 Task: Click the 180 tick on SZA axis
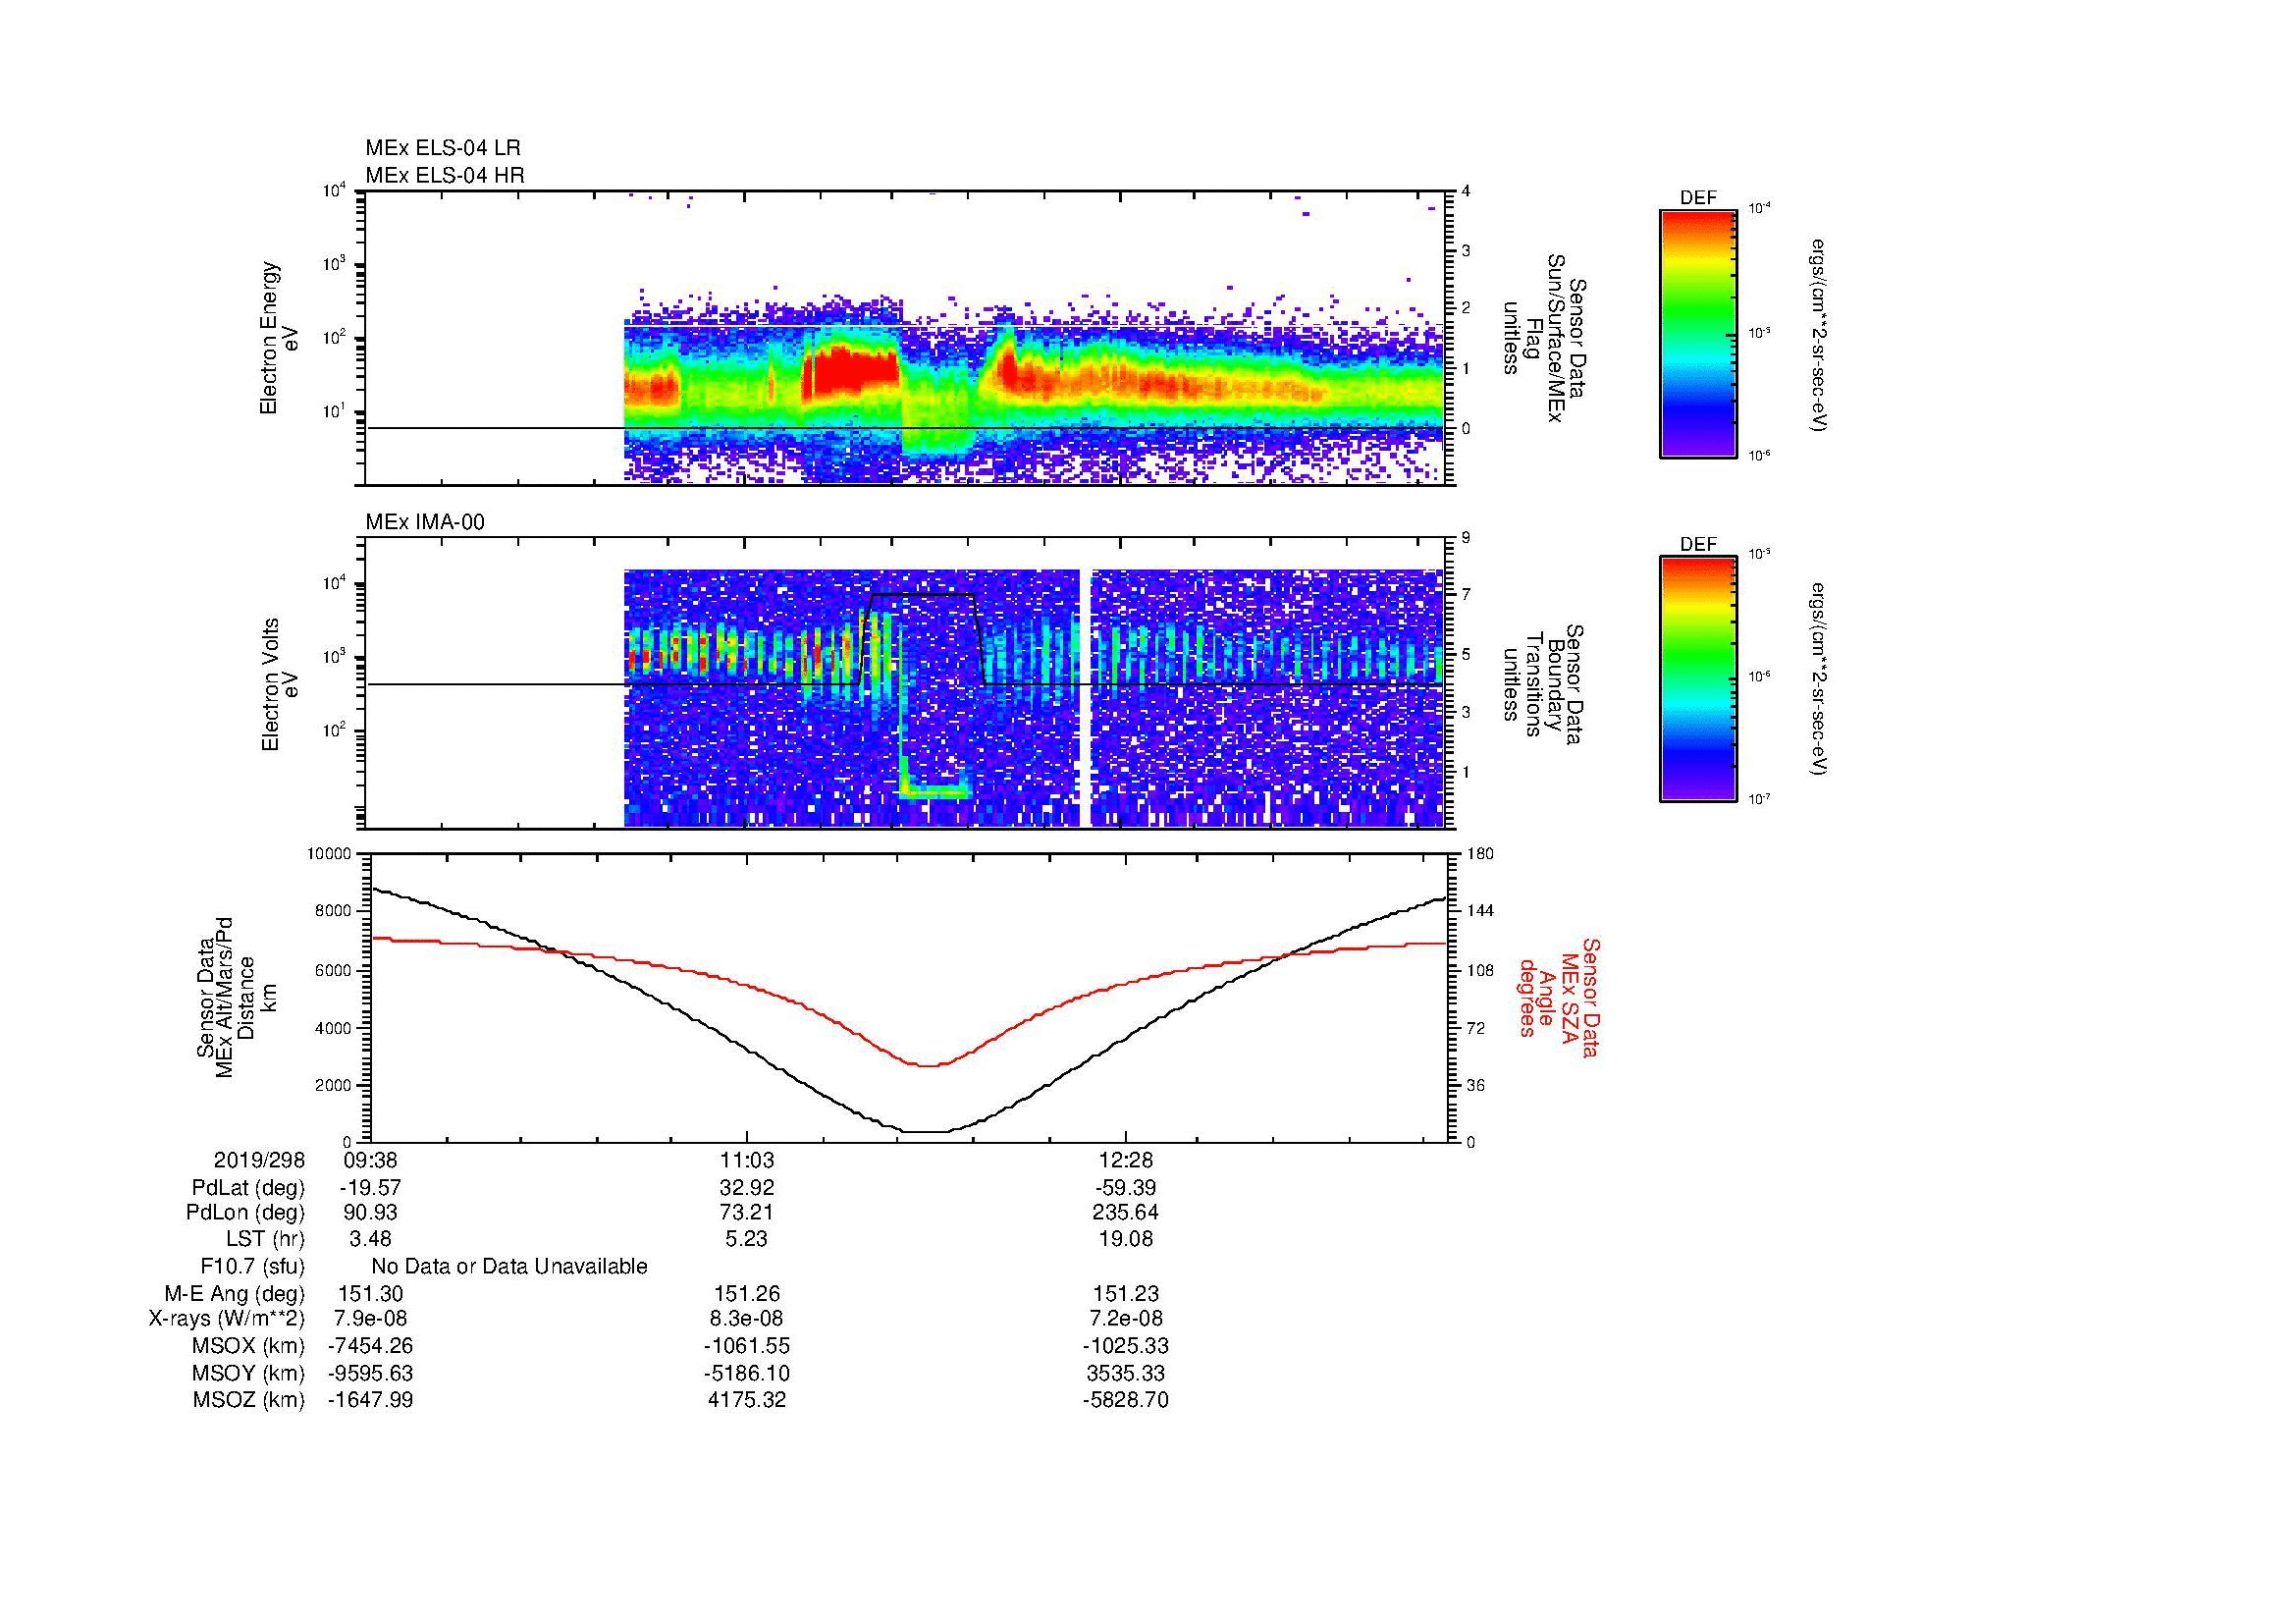click(x=1479, y=854)
